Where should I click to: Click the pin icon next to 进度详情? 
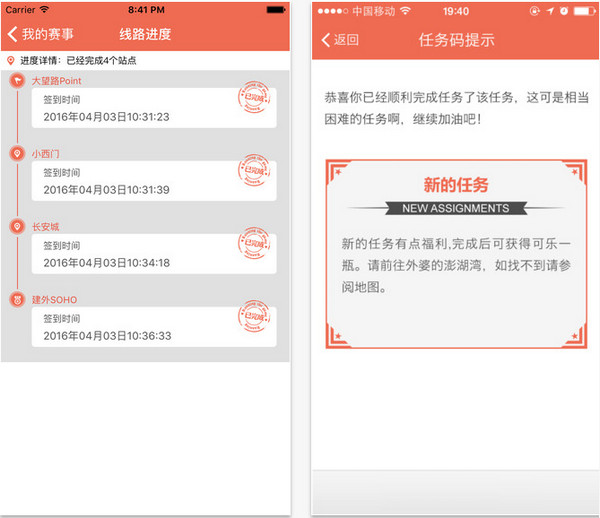click(x=11, y=60)
